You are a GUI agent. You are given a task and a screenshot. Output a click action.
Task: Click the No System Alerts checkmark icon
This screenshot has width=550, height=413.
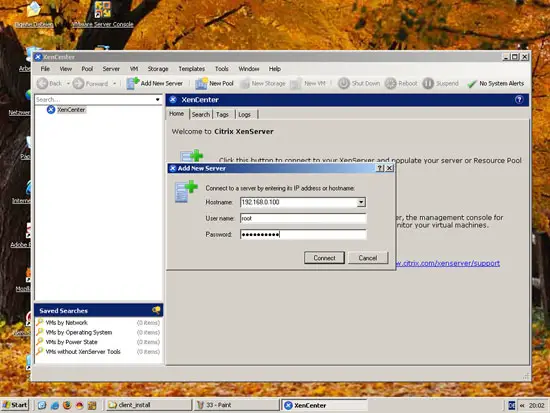pyautogui.click(x=472, y=84)
